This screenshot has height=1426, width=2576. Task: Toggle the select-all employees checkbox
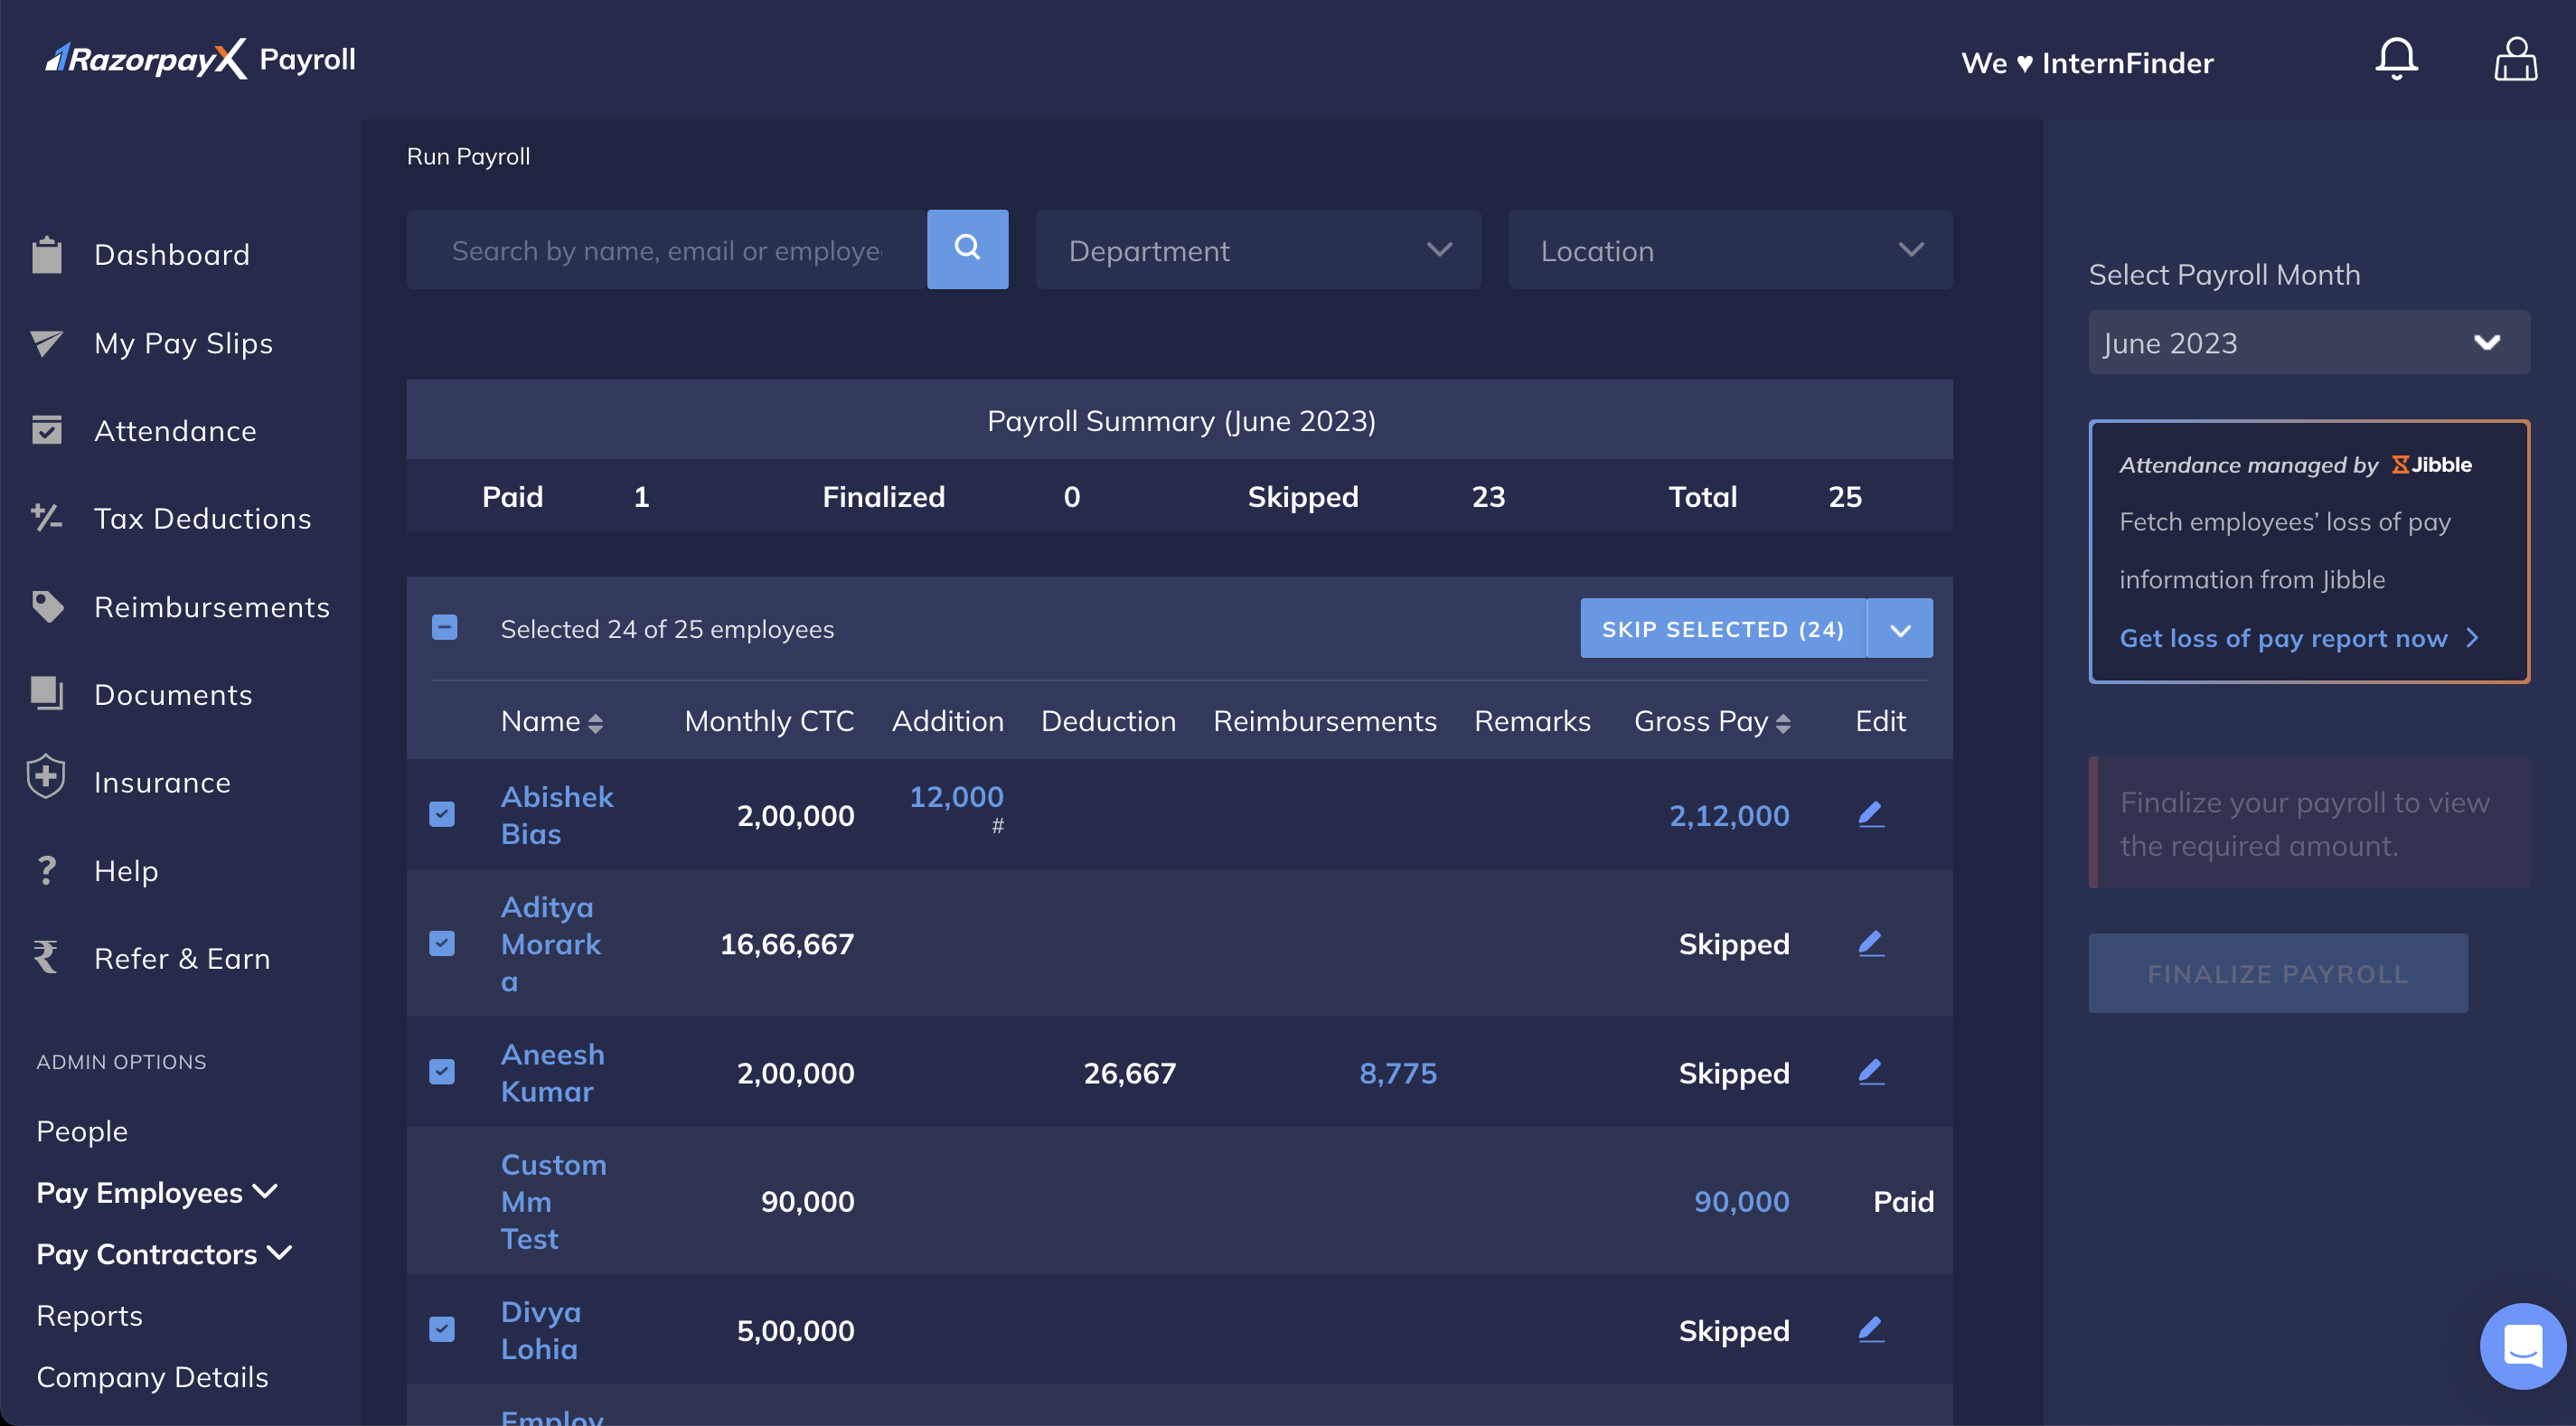point(444,627)
